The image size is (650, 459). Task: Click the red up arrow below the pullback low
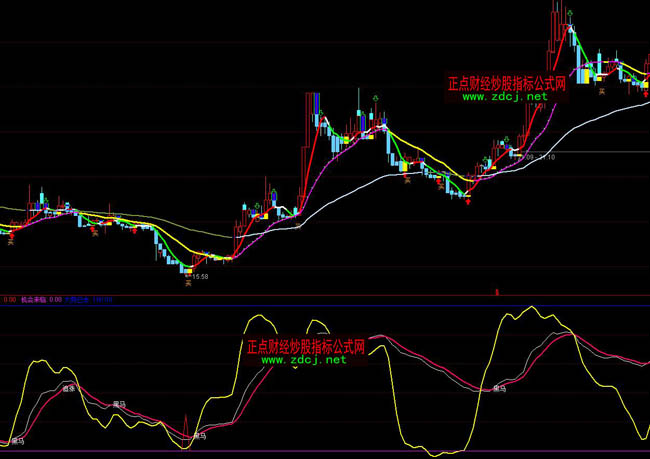point(469,201)
